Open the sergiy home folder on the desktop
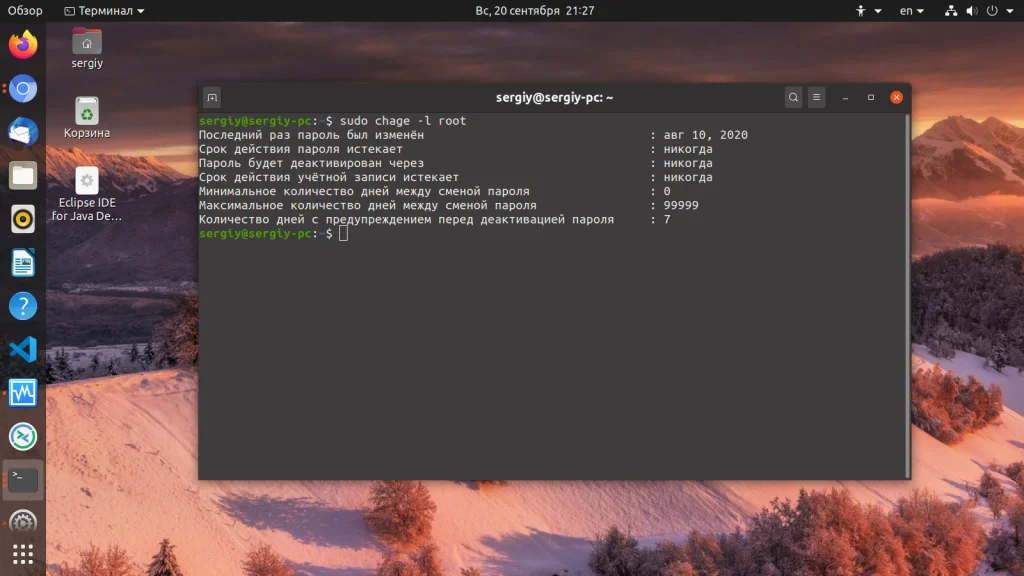Viewport: 1024px width, 576px height. tap(87, 48)
